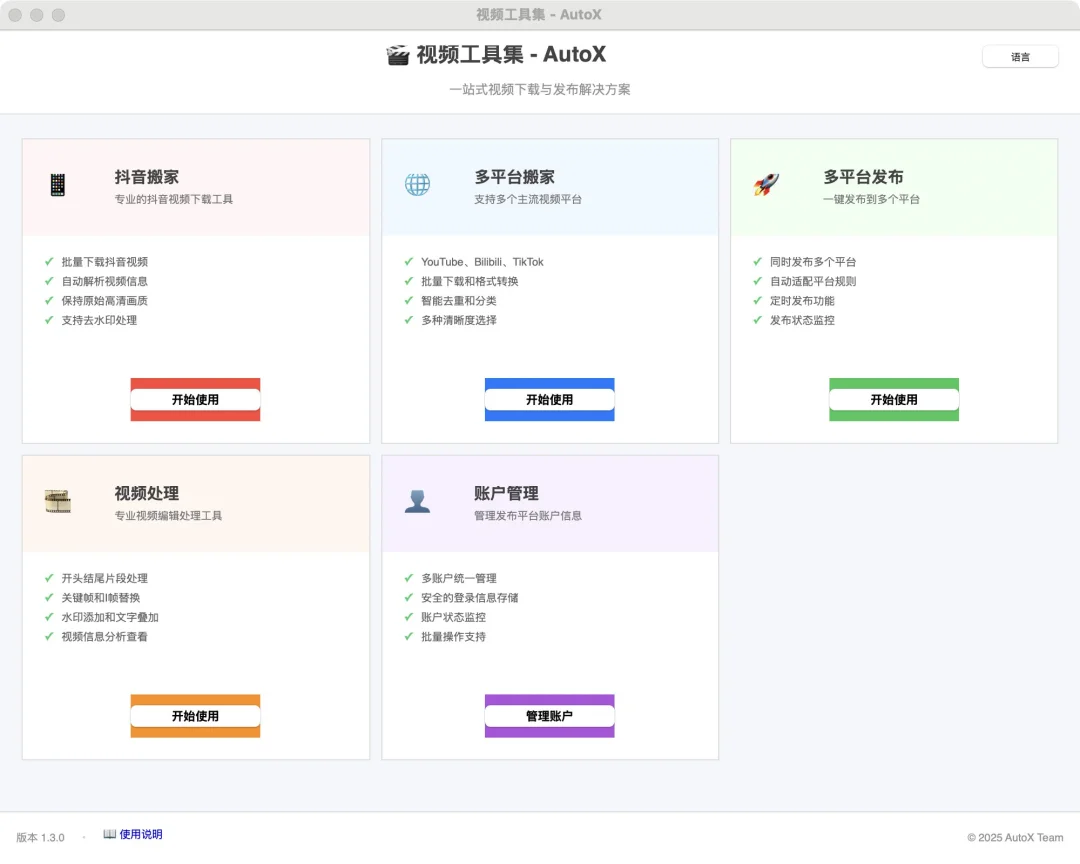Click the clapperboard icon in the page title
Image resolution: width=1080 pixels, height=864 pixels.
coord(396,55)
